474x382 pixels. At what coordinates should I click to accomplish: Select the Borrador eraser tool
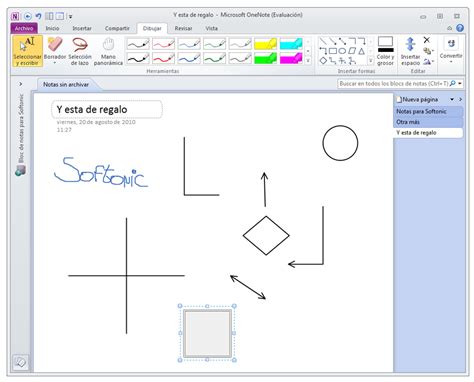coord(55,49)
